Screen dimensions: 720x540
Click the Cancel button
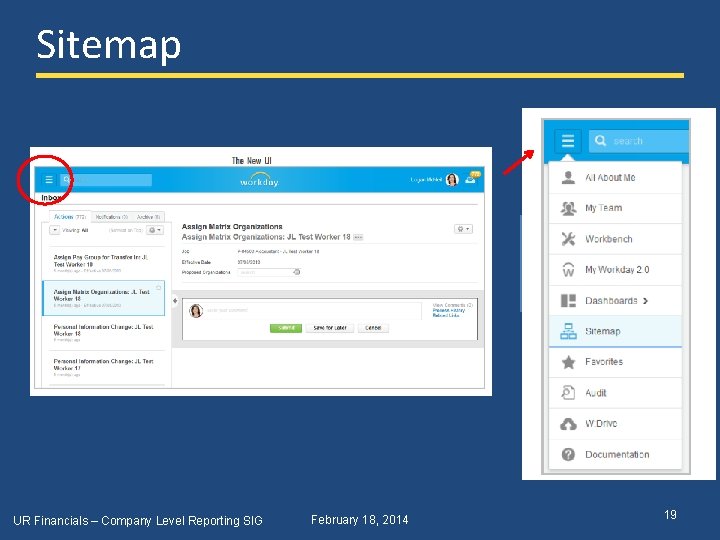pyautogui.click(x=373, y=328)
